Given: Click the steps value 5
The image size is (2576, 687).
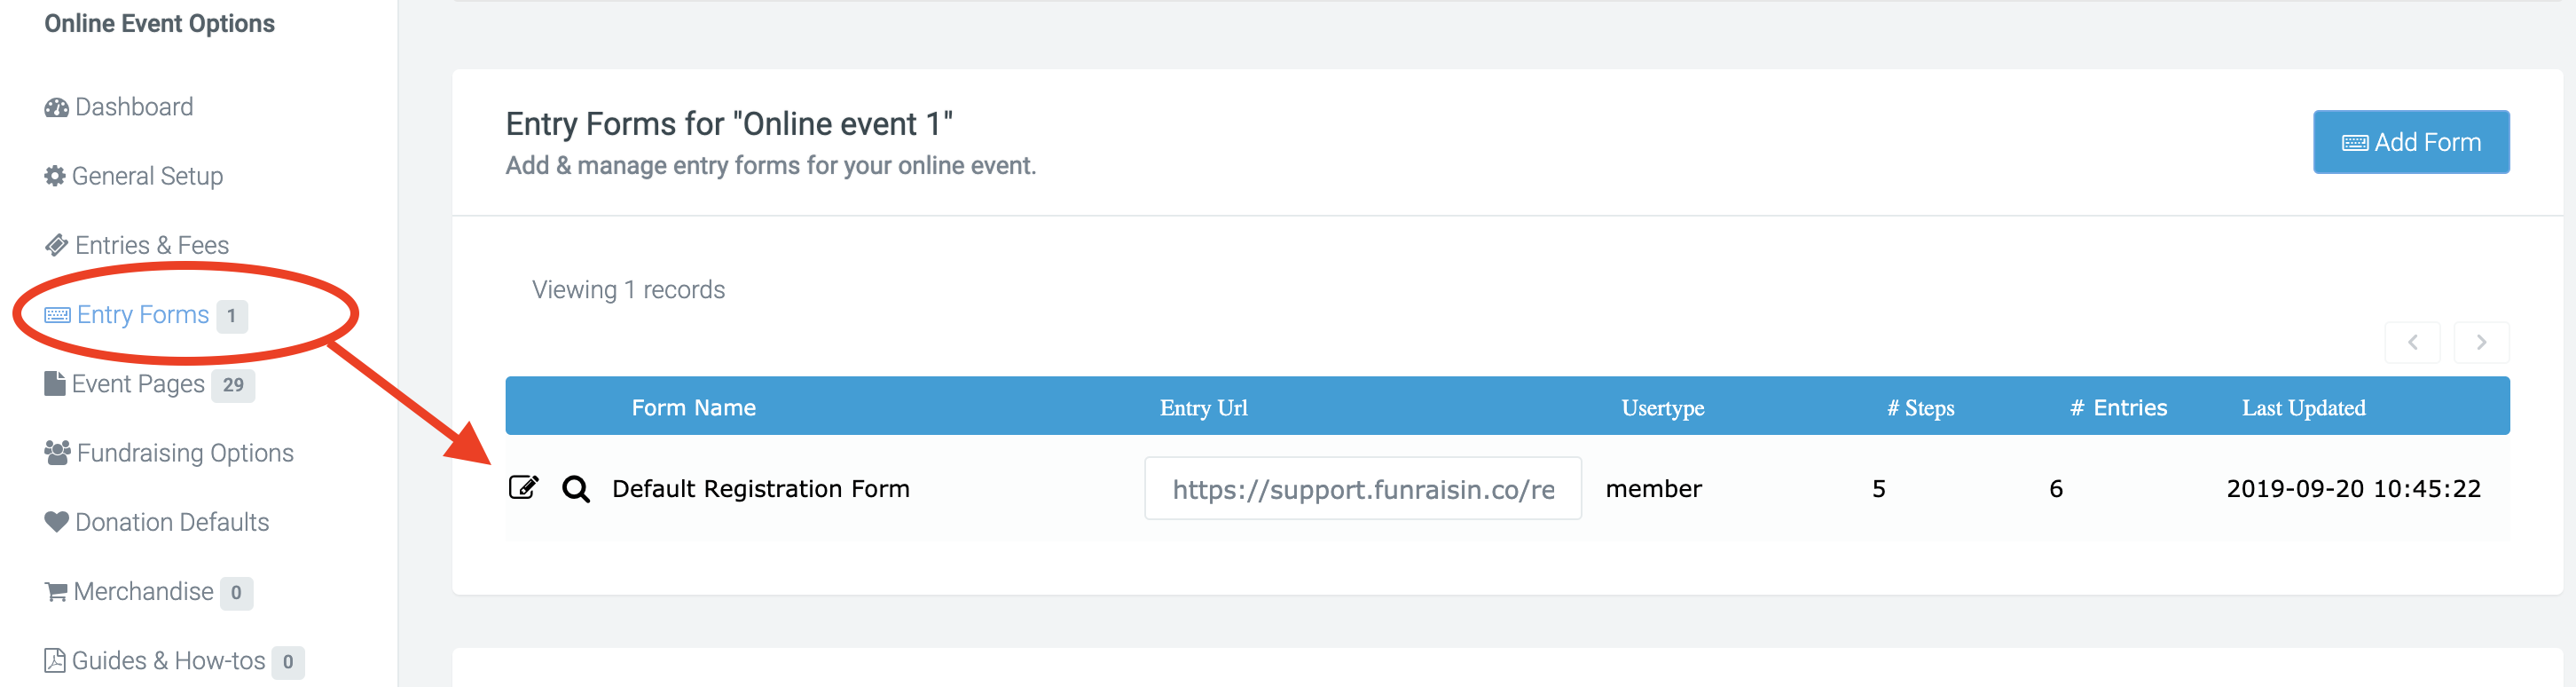Looking at the screenshot, I should tap(1878, 489).
